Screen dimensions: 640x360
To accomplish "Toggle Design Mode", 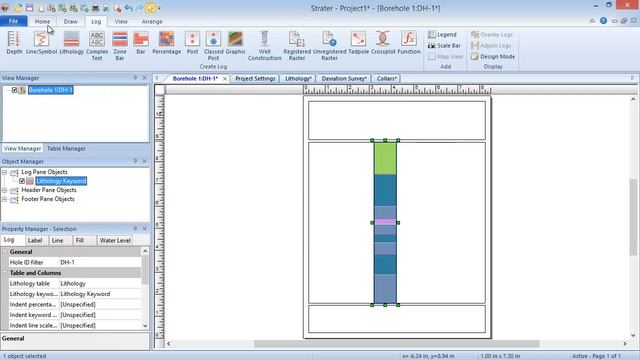I will point(493,57).
